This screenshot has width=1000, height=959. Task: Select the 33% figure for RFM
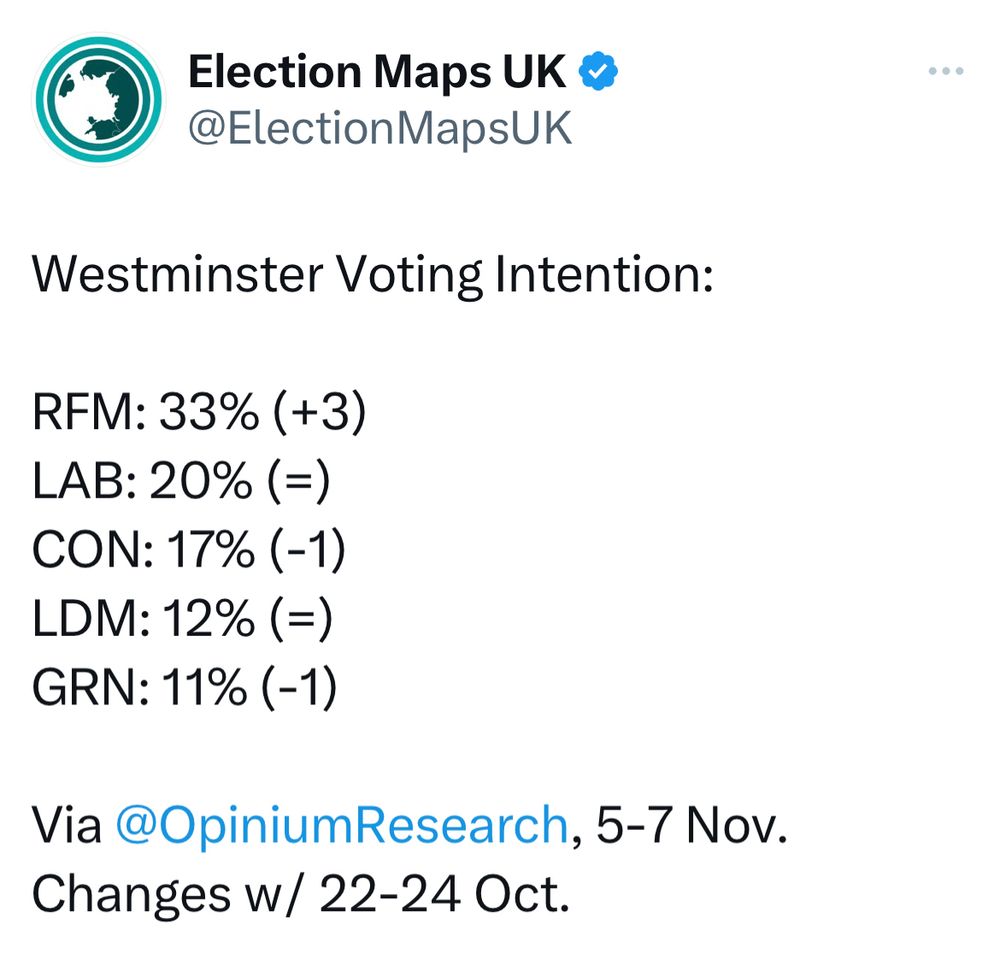coord(206,414)
